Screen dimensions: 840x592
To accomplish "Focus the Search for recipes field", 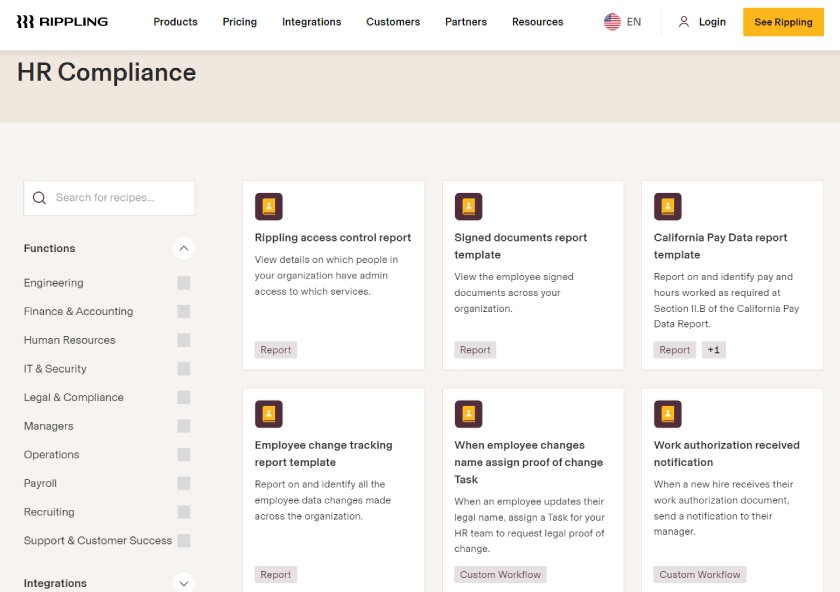I will (x=120, y=198).
